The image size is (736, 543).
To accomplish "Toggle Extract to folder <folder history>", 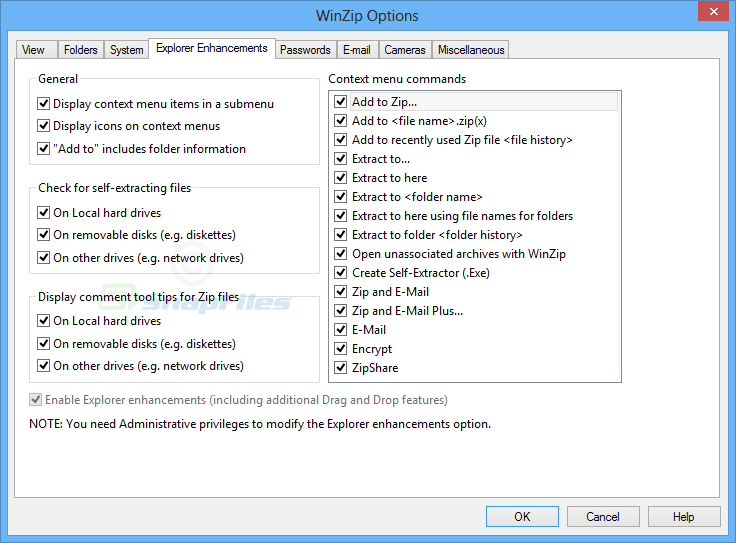I will 341,235.
